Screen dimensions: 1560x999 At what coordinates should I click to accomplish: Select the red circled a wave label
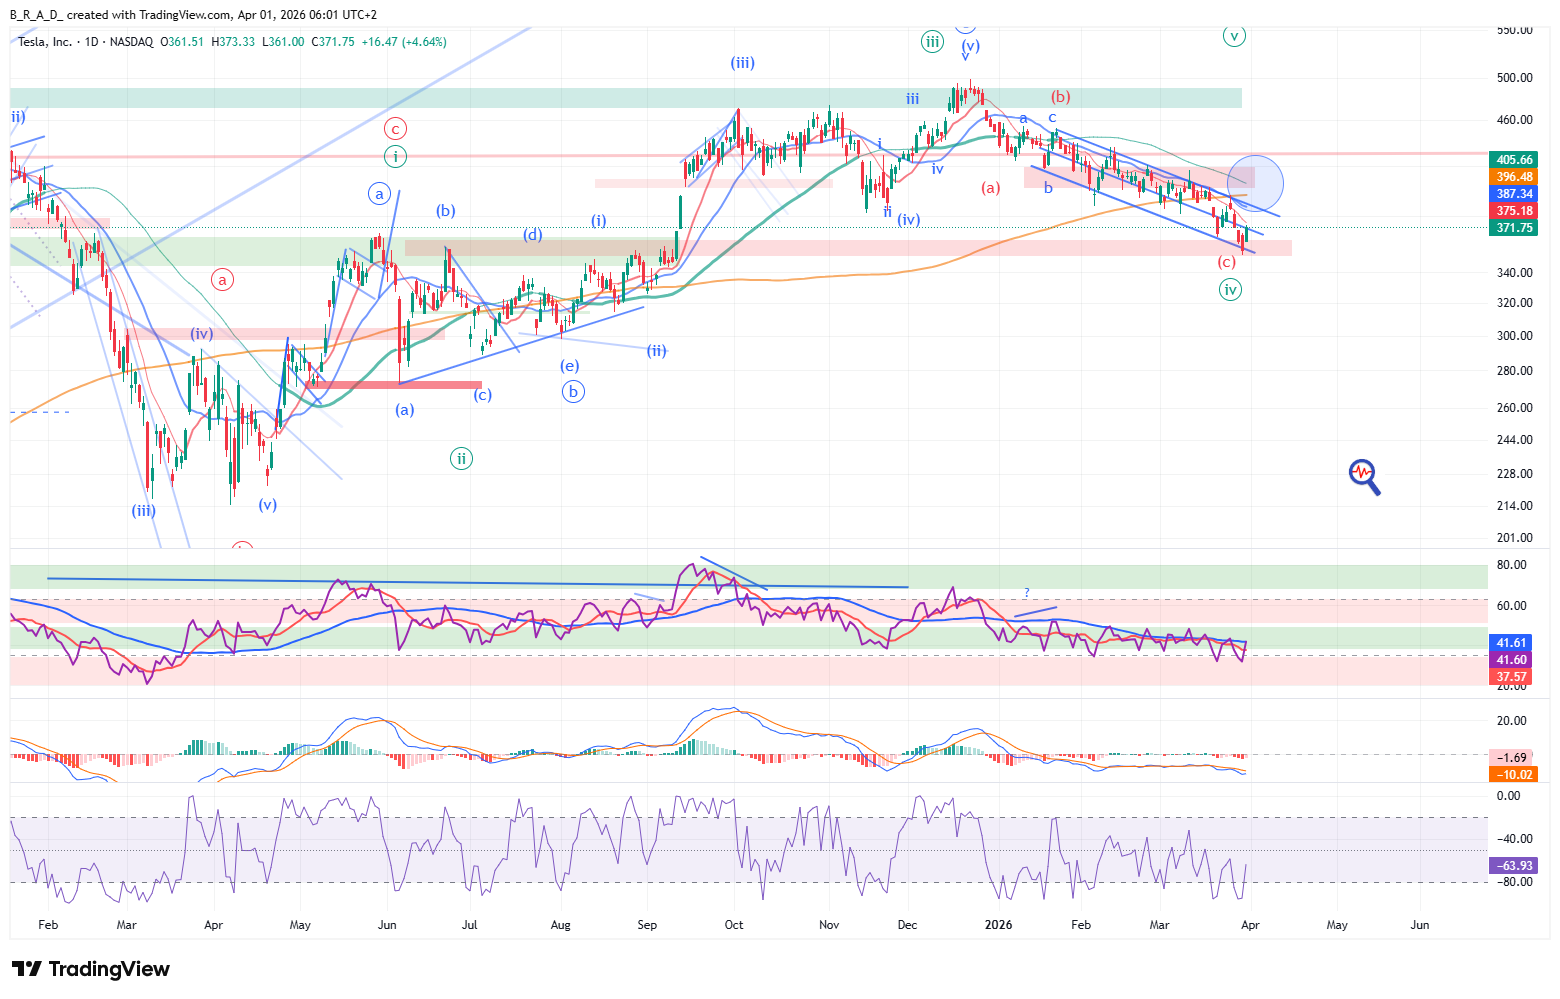(223, 280)
